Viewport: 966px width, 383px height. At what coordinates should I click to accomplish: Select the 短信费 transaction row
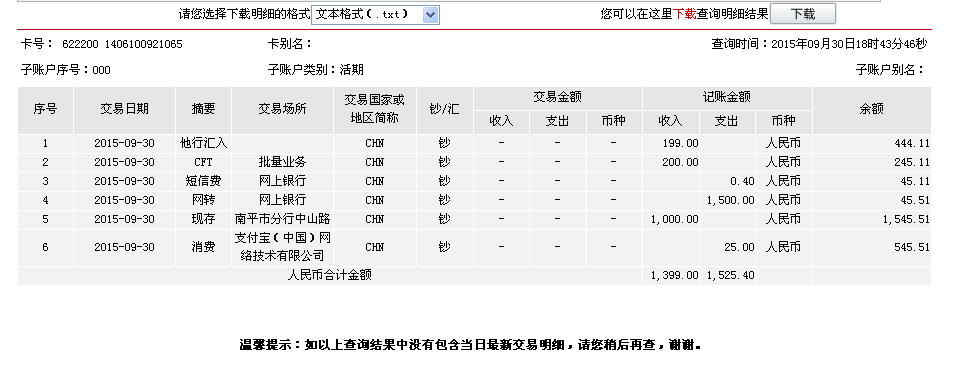coord(474,182)
